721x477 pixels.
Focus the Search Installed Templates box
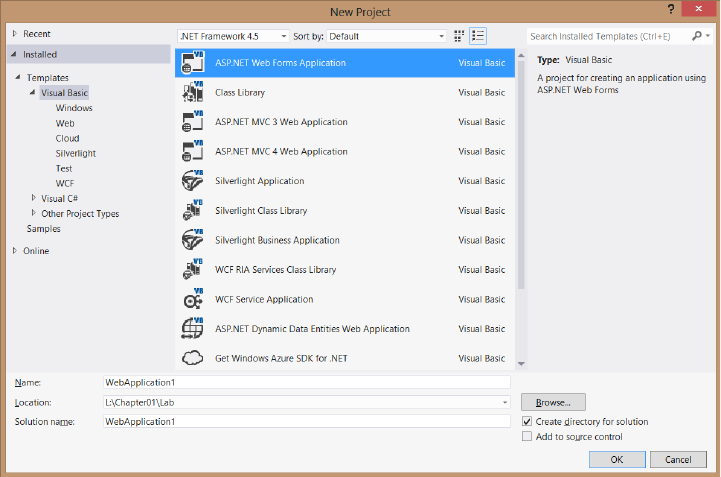(608, 36)
